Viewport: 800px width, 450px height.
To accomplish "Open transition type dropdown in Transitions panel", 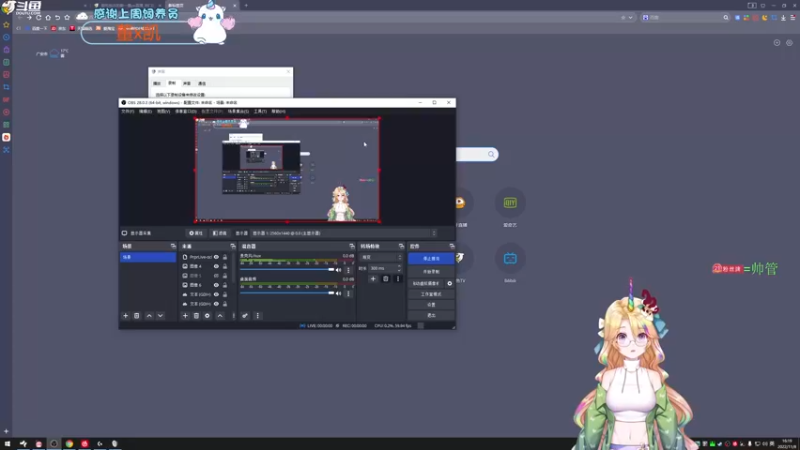I will pyautogui.click(x=381, y=257).
